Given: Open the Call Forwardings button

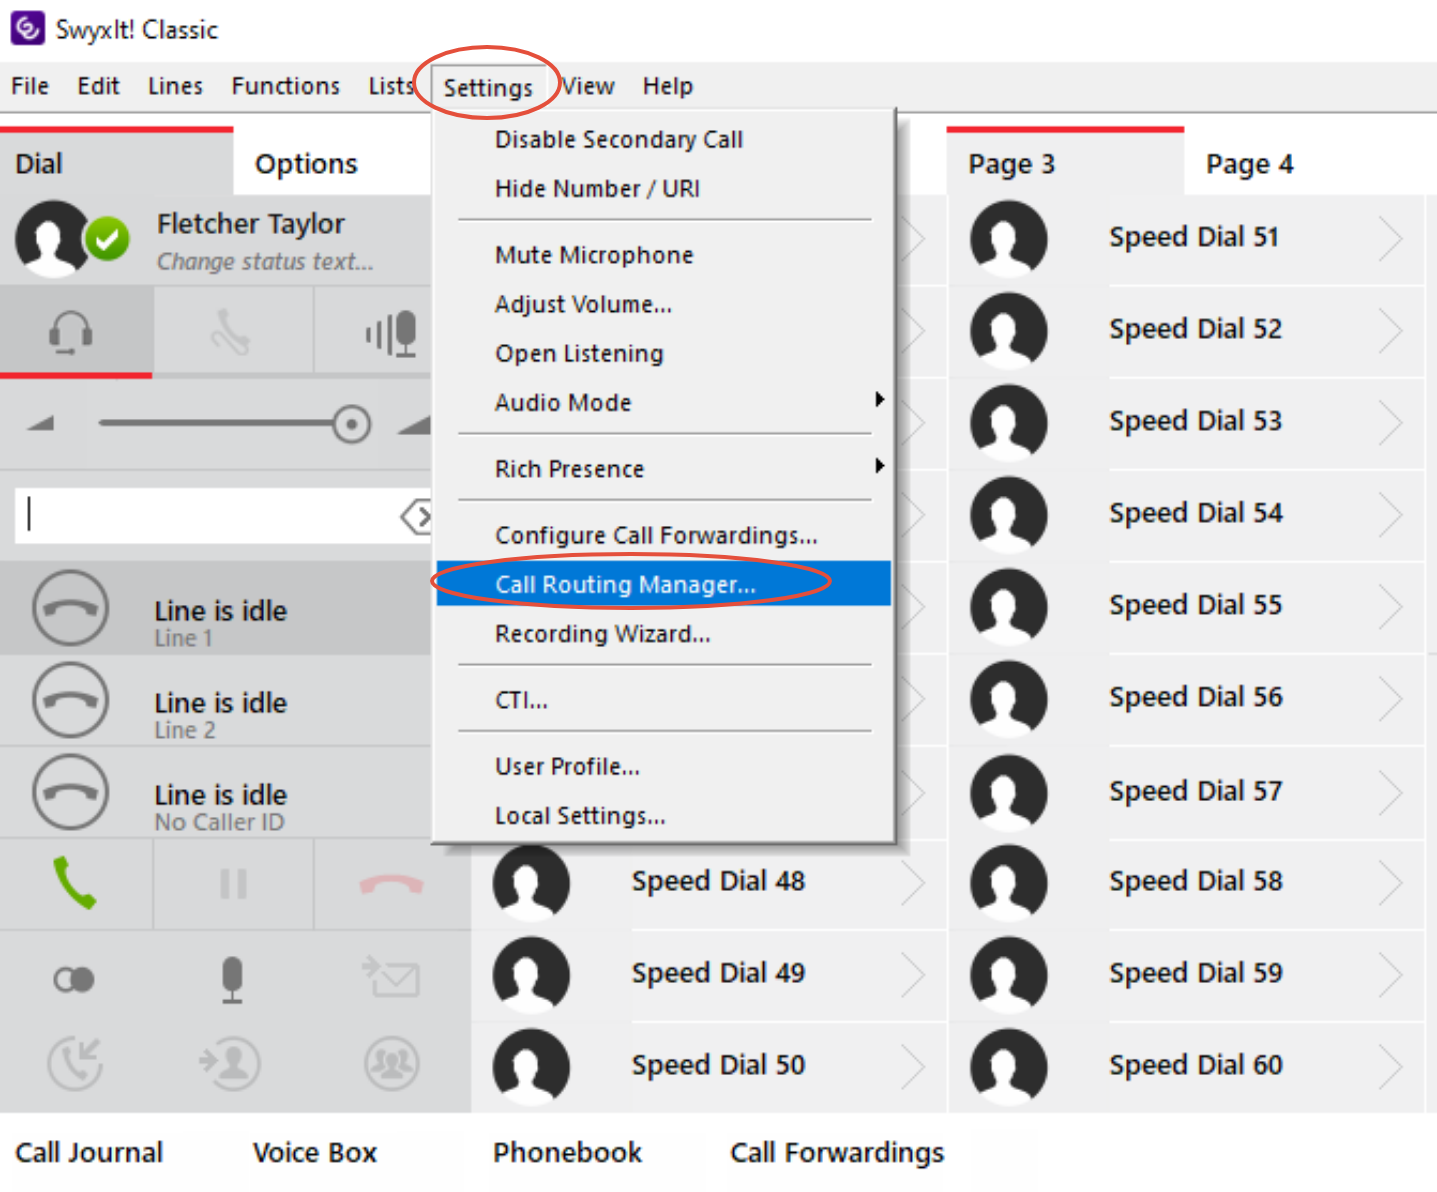Looking at the screenshot, I should pos(837,1153).
